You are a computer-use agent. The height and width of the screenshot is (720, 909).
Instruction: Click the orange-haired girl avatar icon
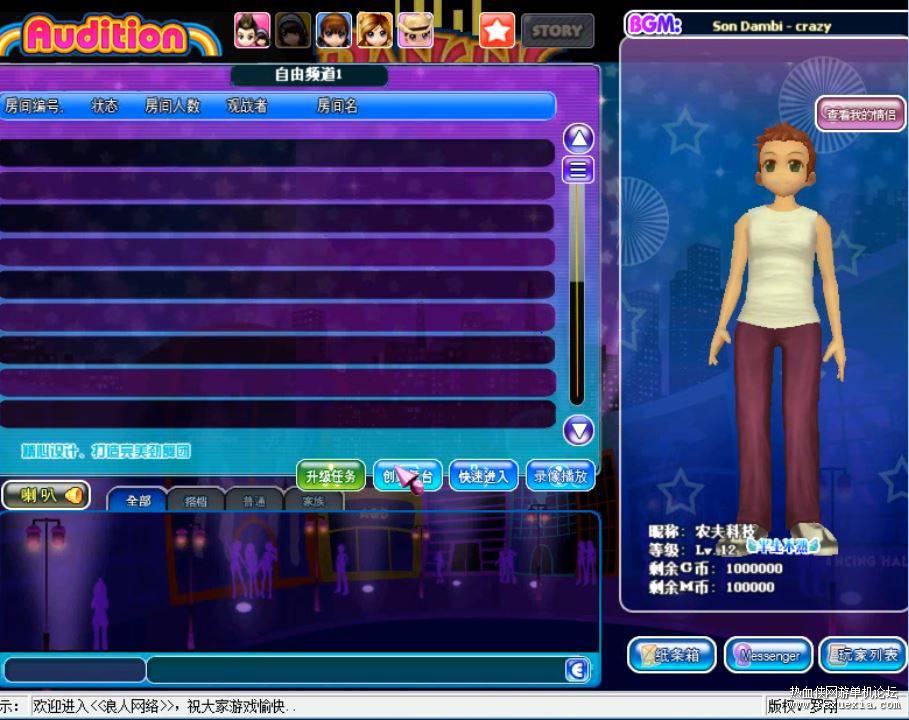pyautogui.click(x=374, y=30)
